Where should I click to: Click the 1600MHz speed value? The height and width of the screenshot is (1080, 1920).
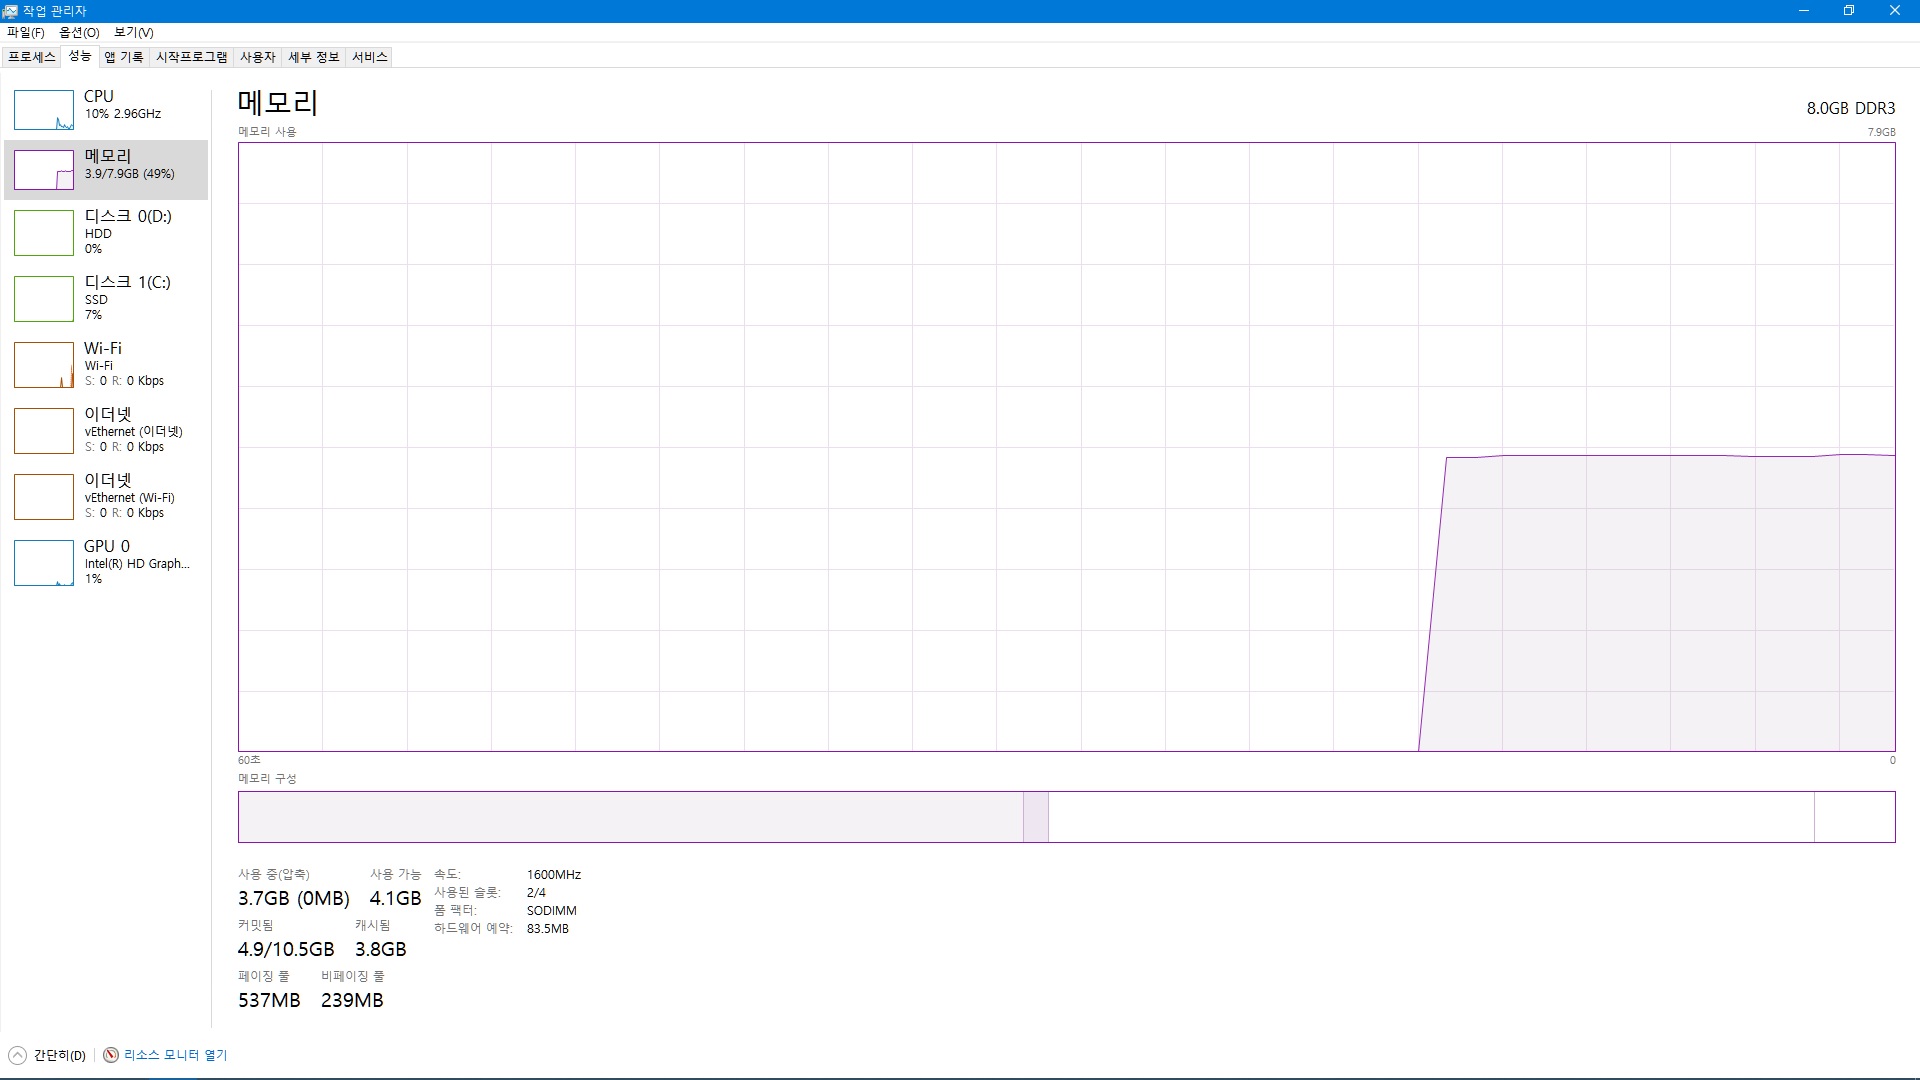(554, 875)
